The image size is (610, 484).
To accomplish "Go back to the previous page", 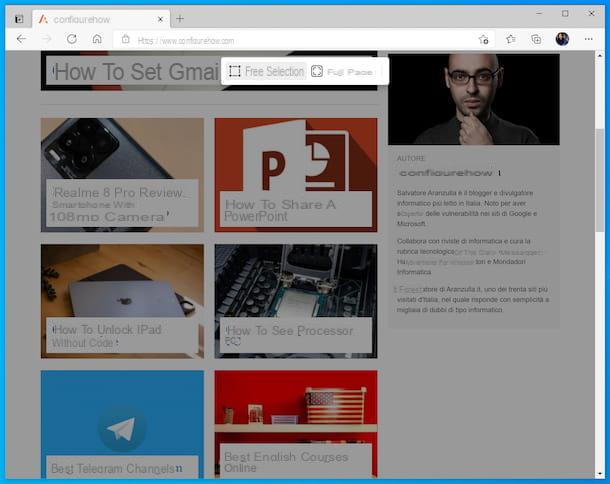I will [21, 39].
